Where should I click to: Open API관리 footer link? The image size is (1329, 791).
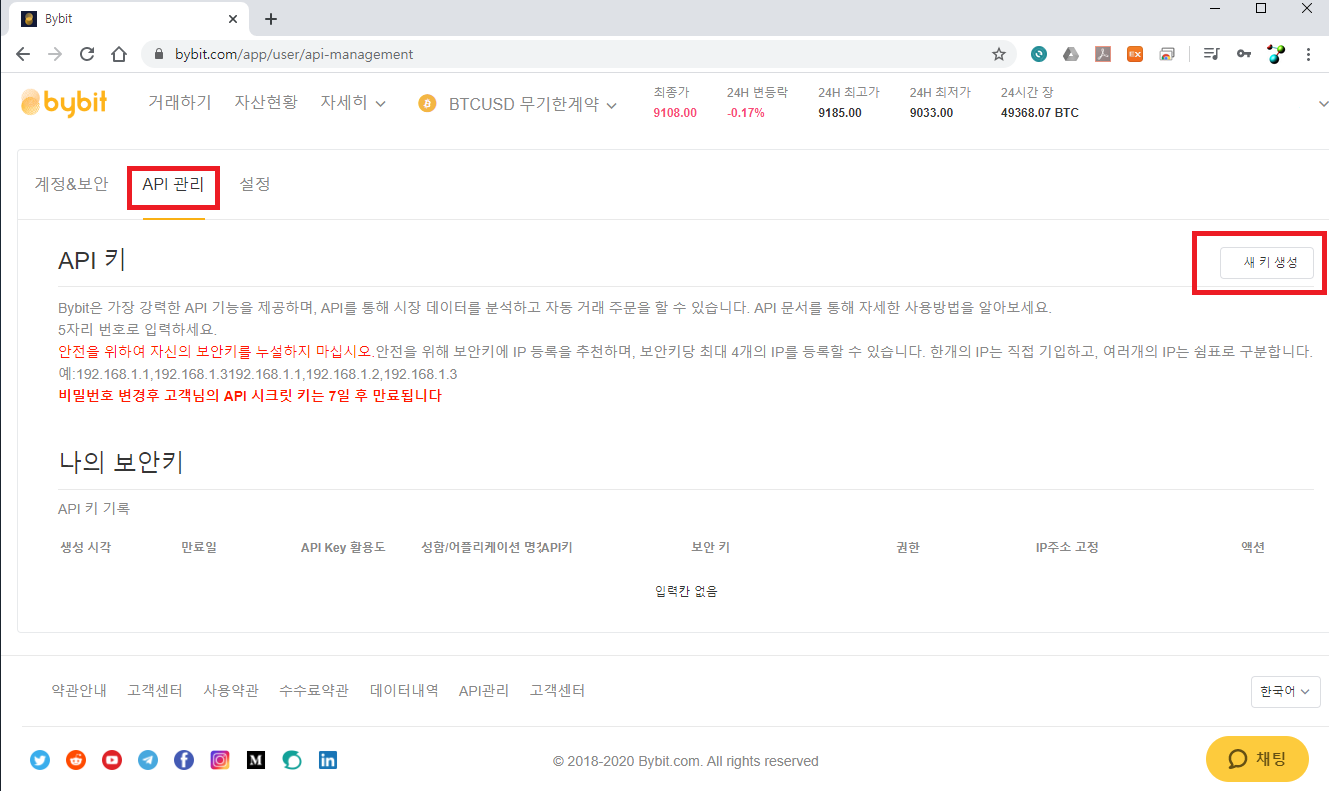point(484,691)
